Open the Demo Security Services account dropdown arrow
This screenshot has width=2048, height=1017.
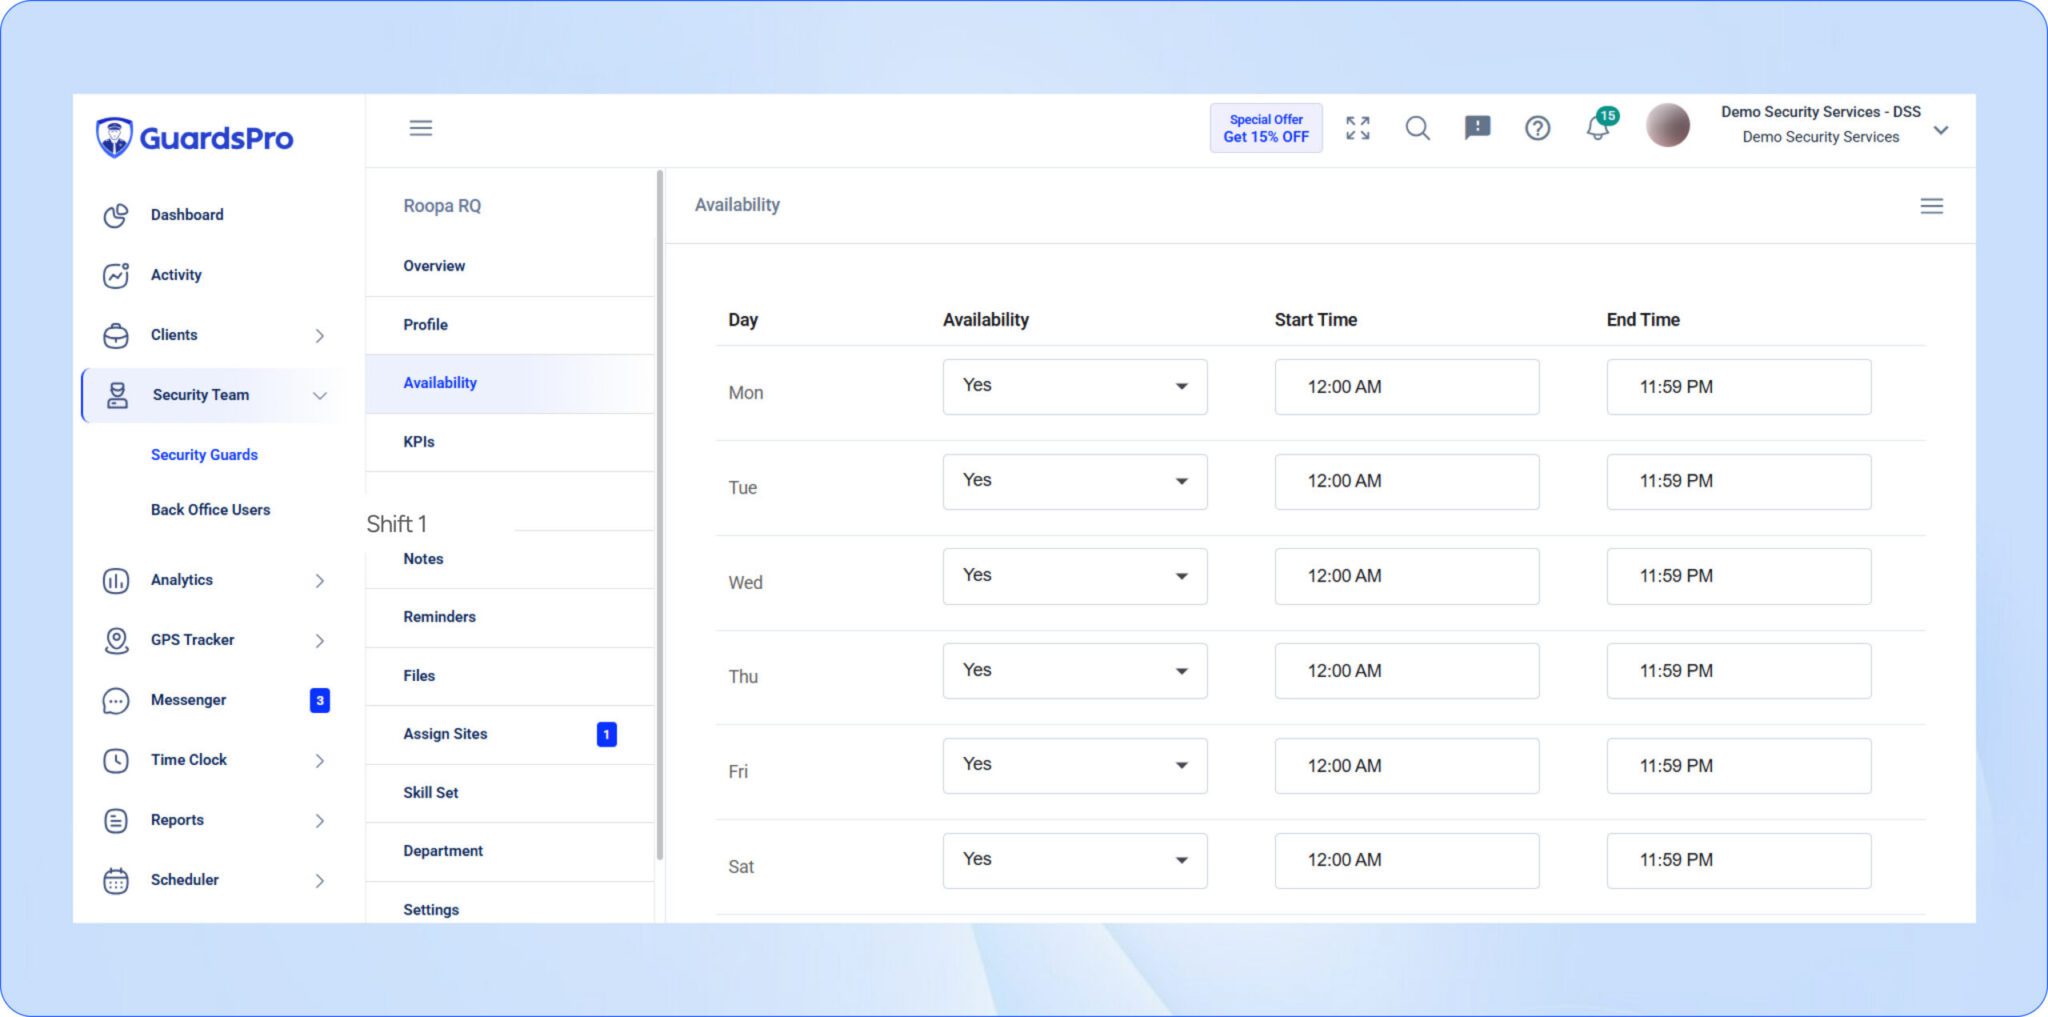(1941, 130)
